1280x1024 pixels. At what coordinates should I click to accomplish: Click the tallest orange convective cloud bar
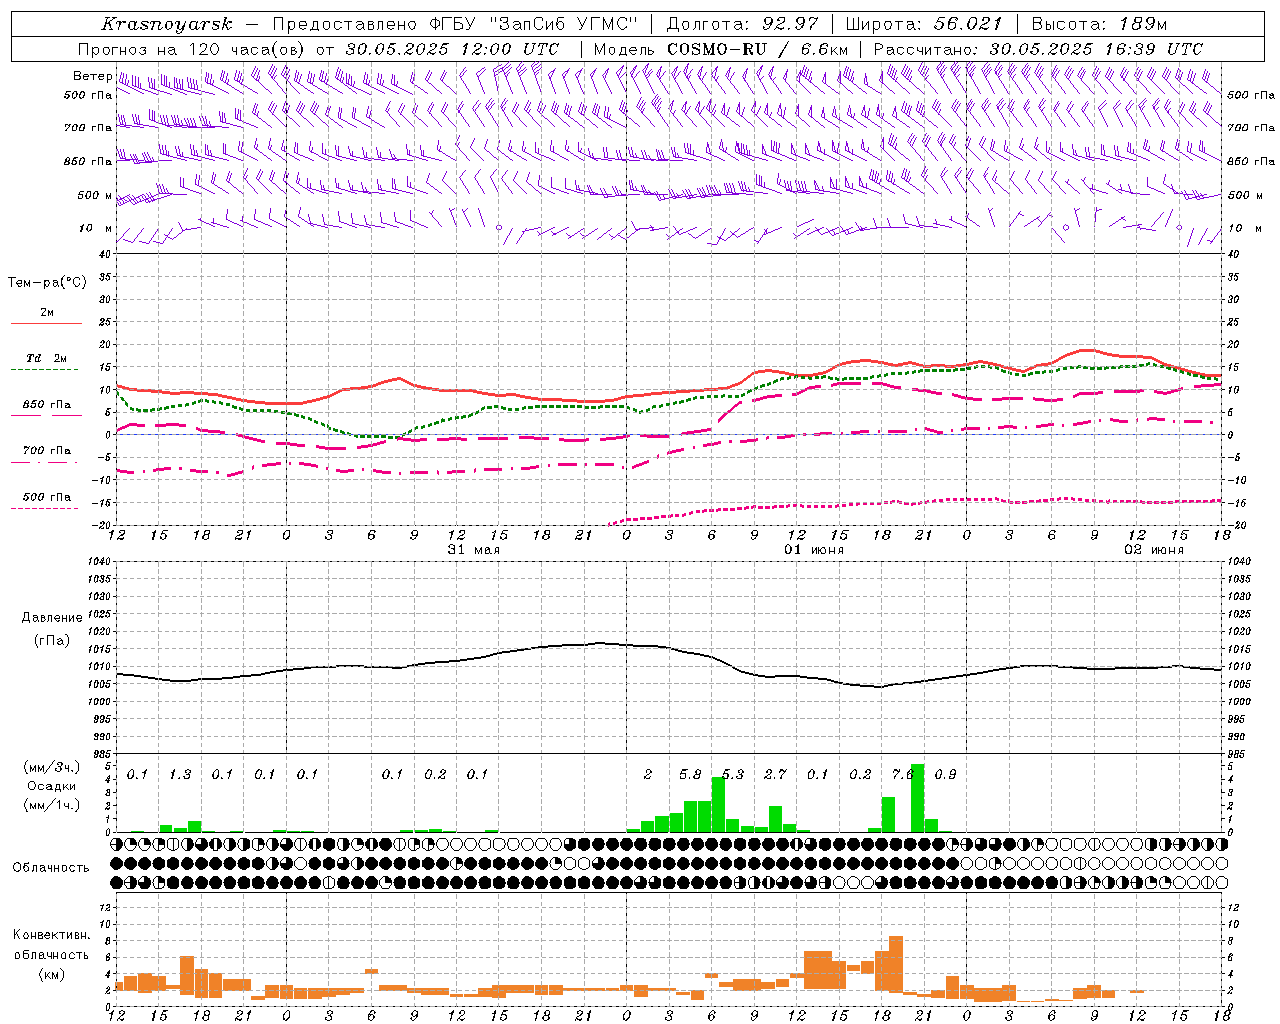coord(896,964)
